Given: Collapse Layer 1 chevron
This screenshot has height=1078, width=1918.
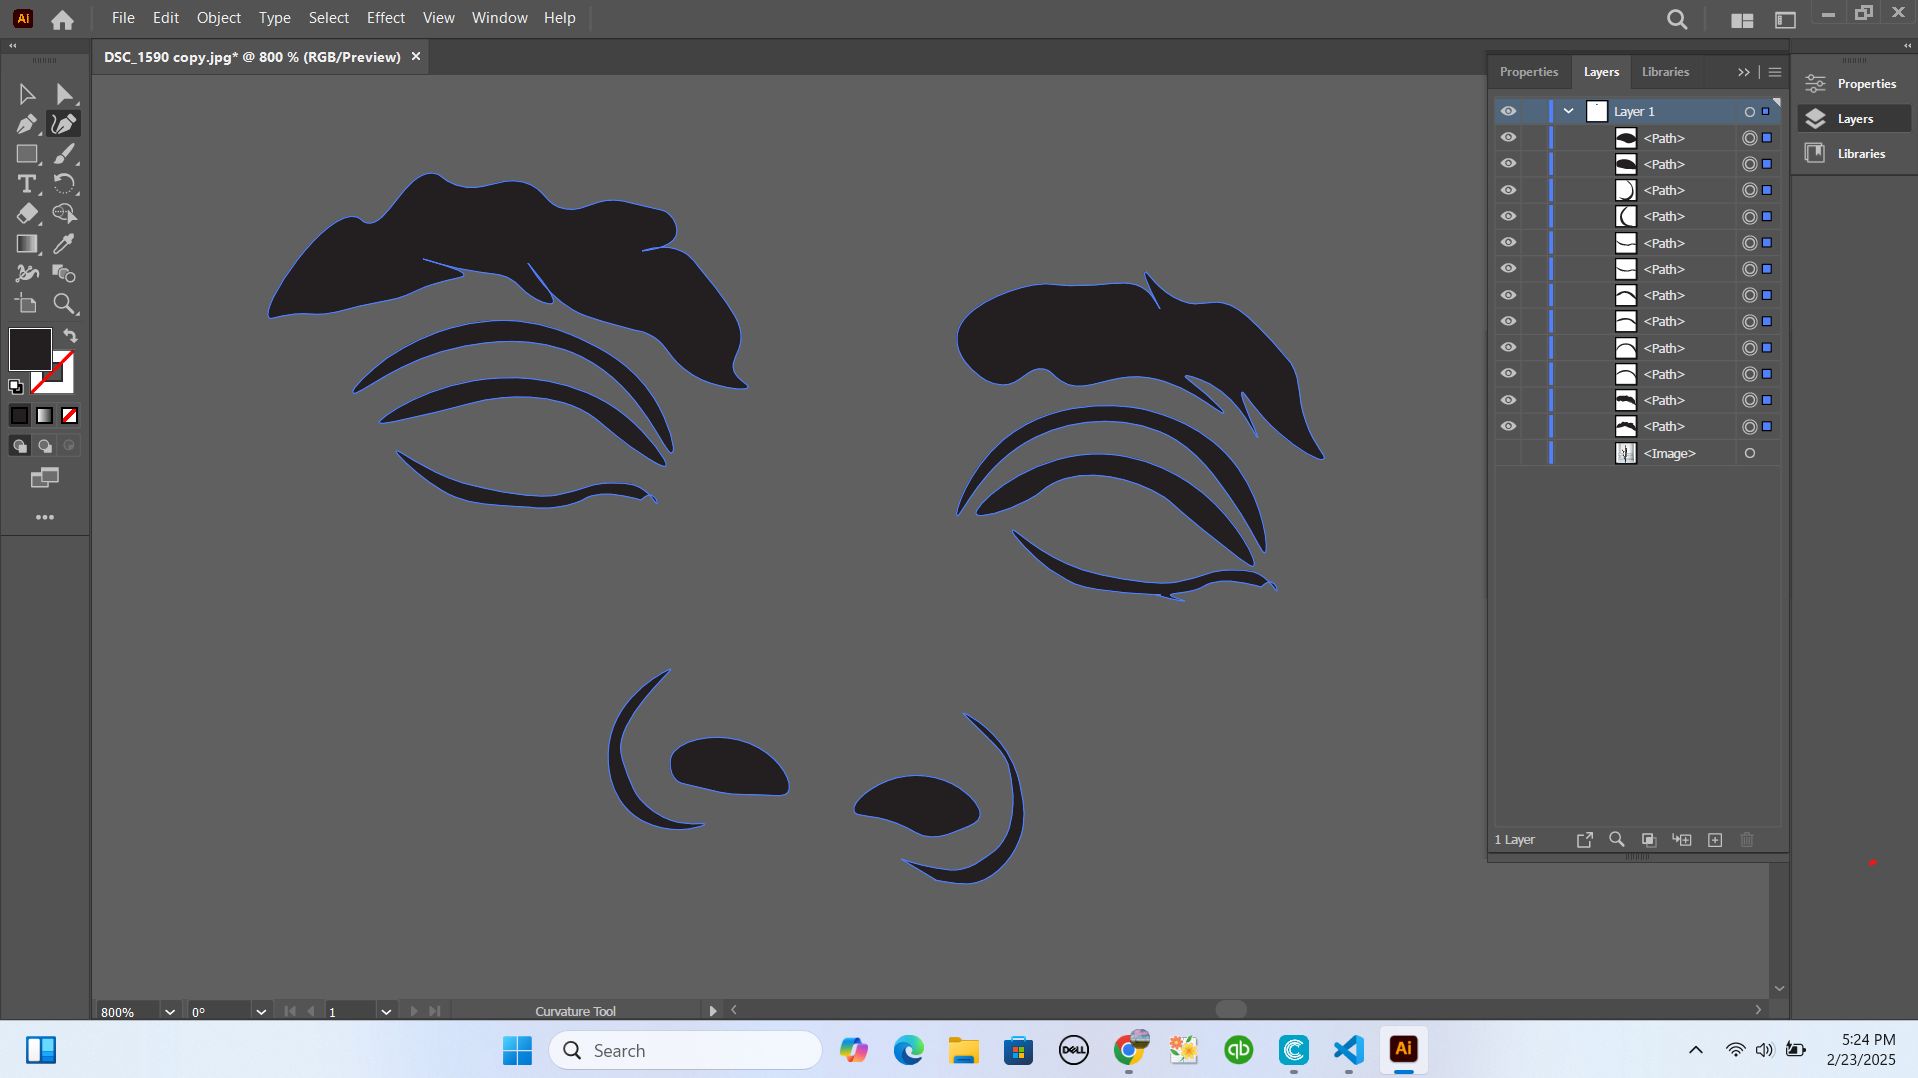Looking at the screenshot, I should (x=1569, y=111).
